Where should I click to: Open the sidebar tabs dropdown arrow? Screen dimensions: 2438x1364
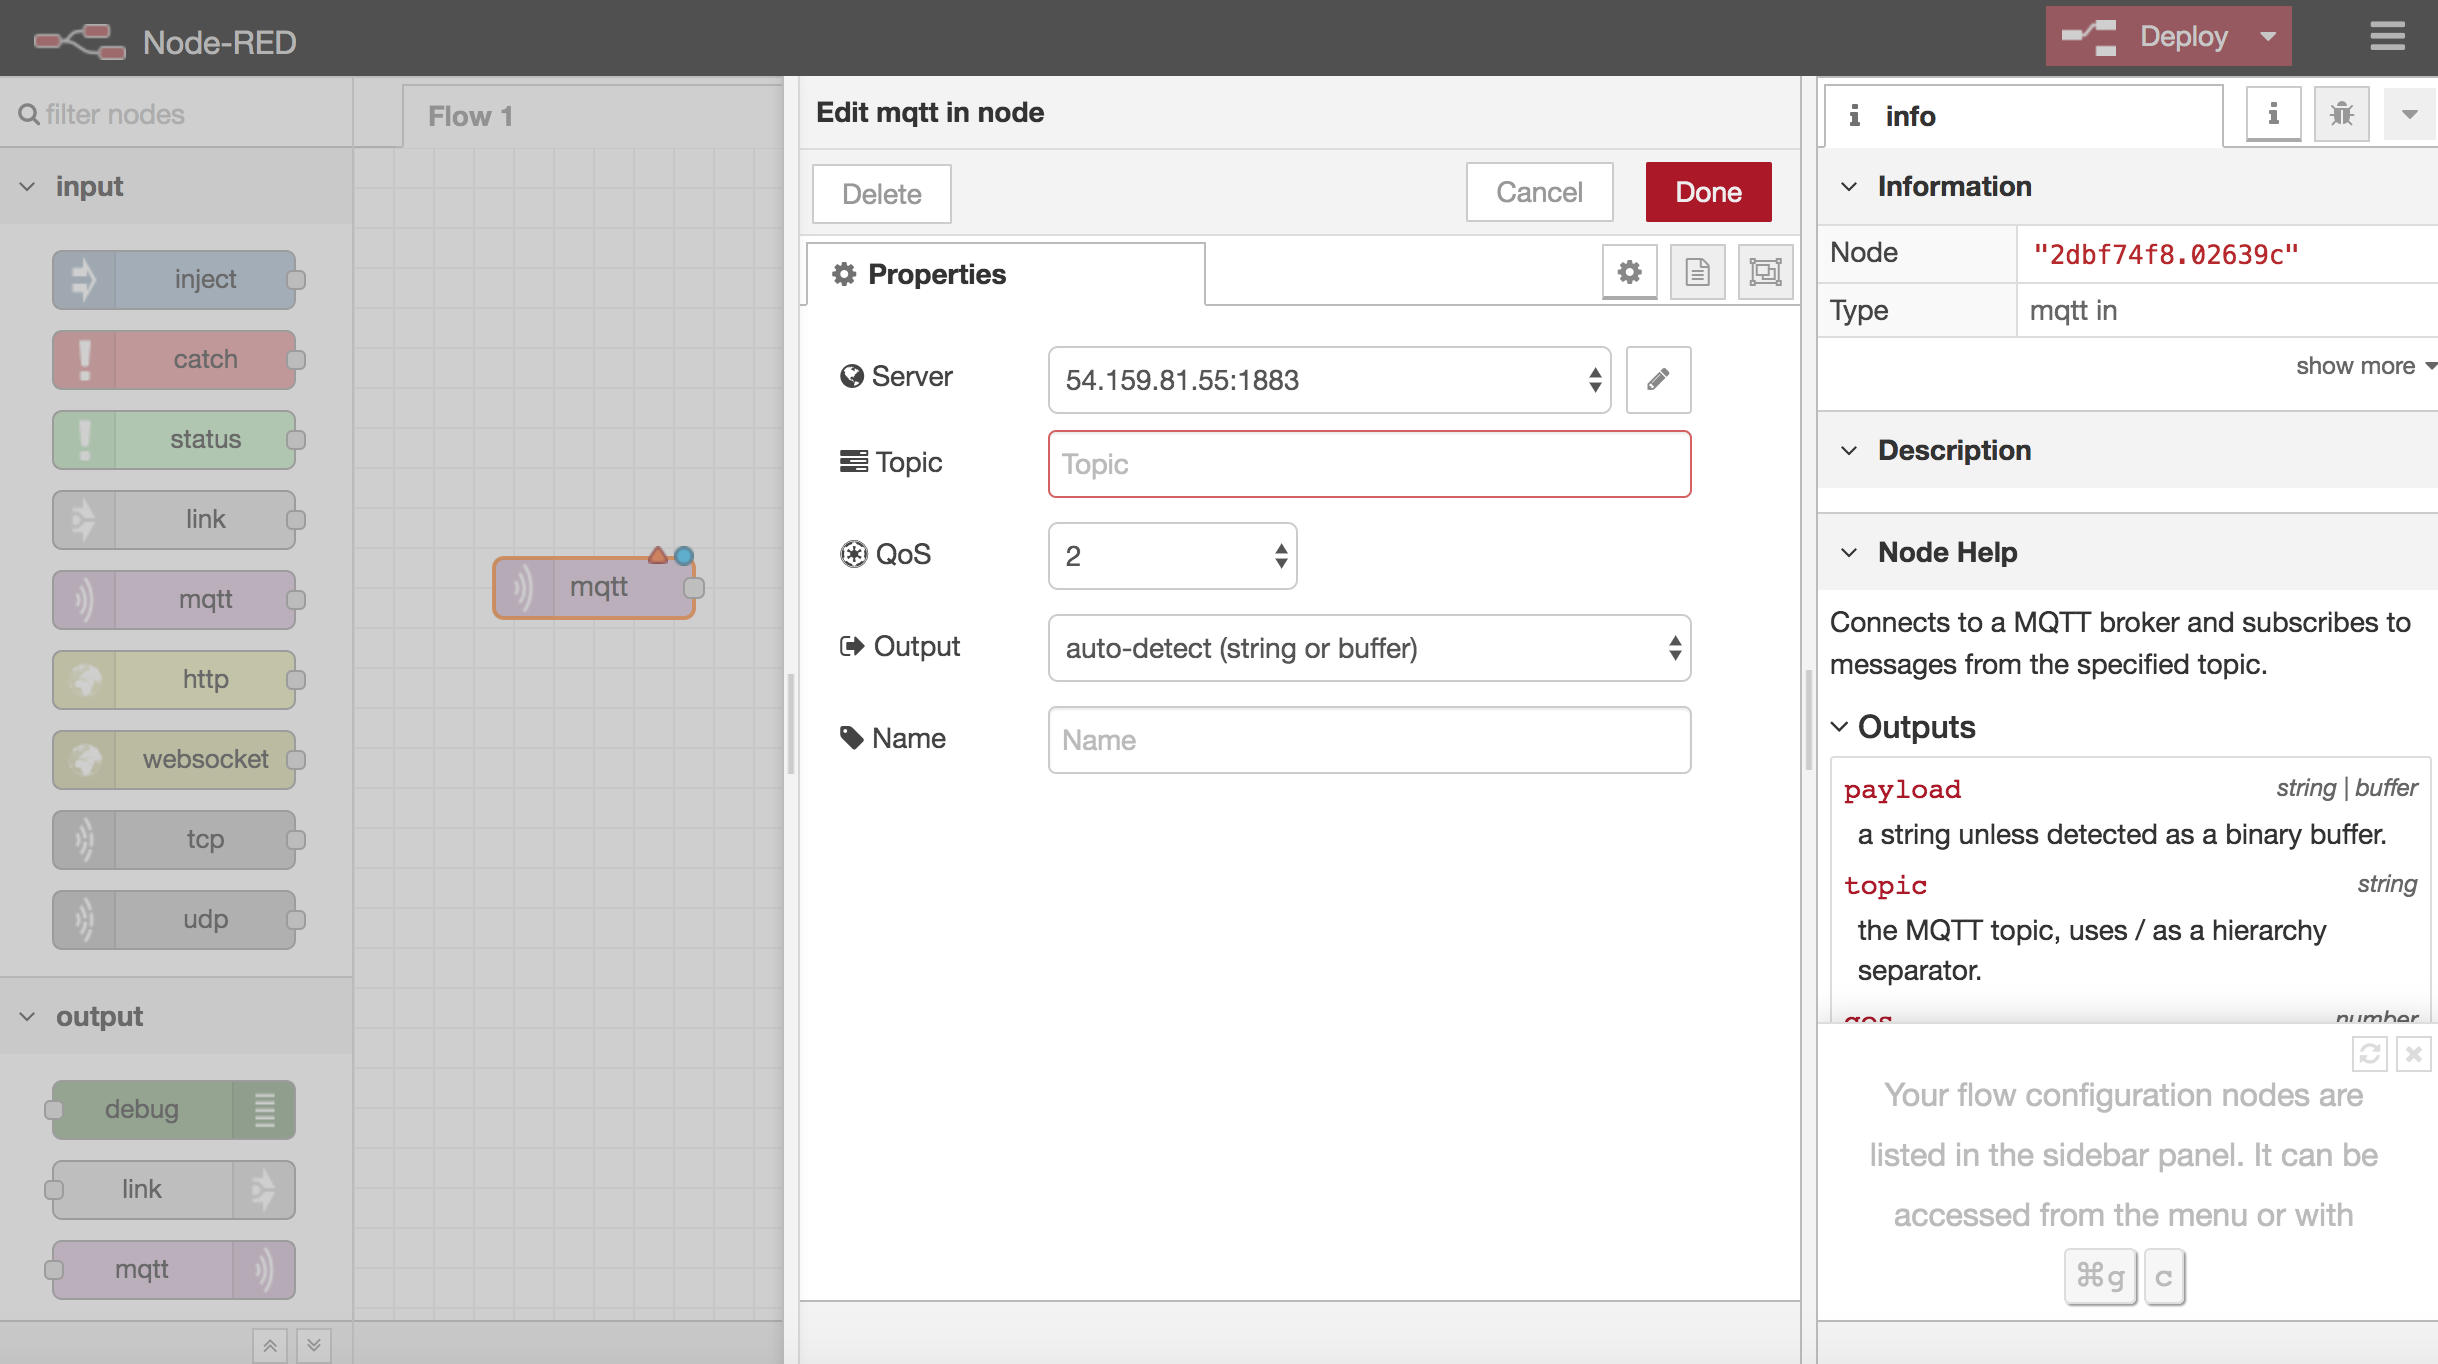(2410, 115)
